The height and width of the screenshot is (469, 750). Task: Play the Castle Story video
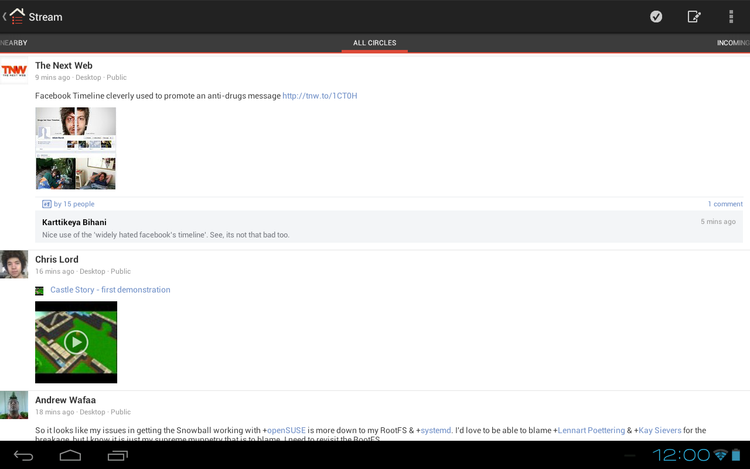click(76, 342)
